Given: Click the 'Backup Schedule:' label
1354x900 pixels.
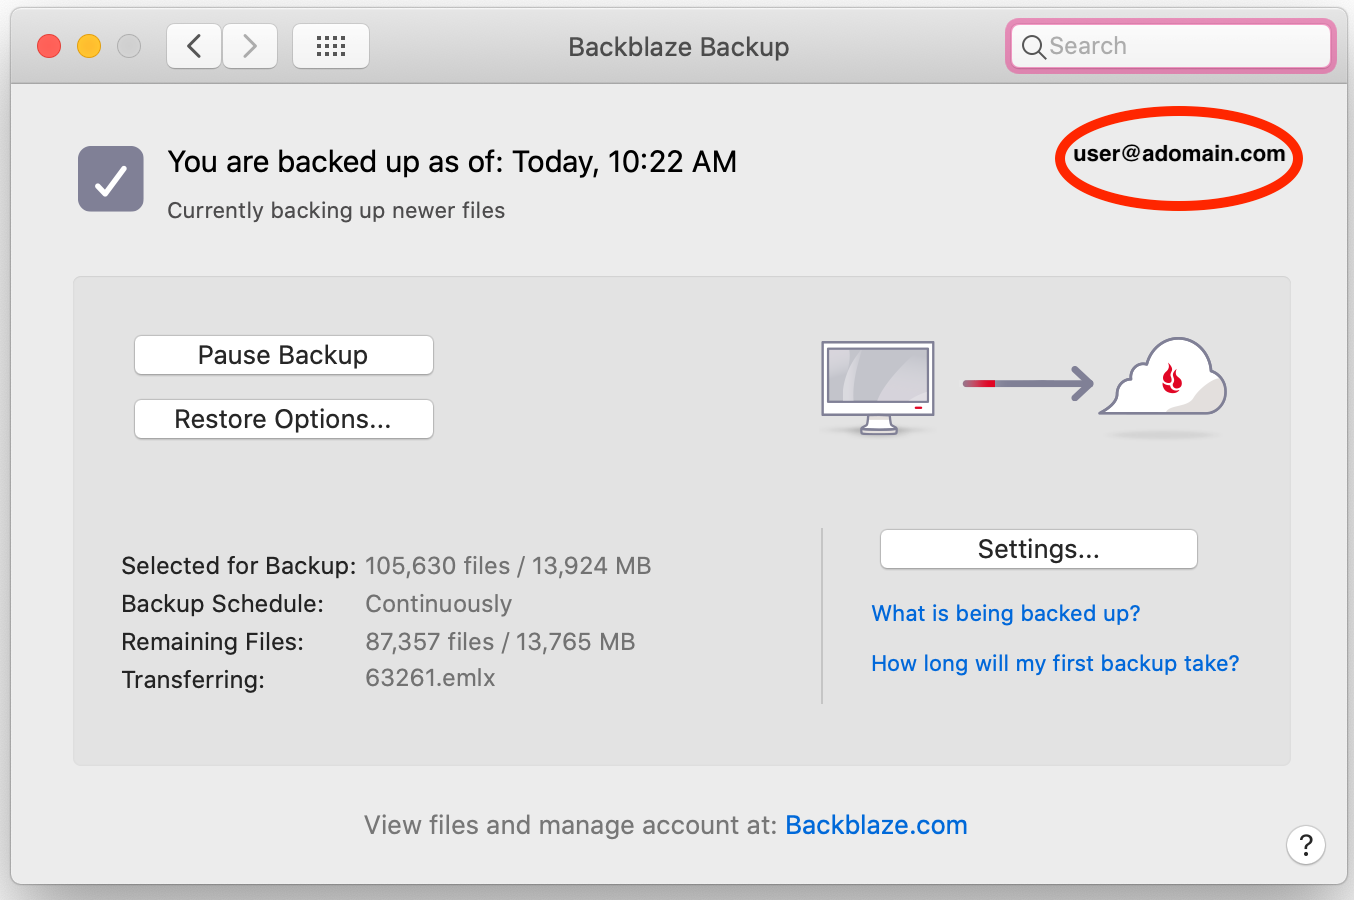Looking at the screenshot, I should click(222, 604).
